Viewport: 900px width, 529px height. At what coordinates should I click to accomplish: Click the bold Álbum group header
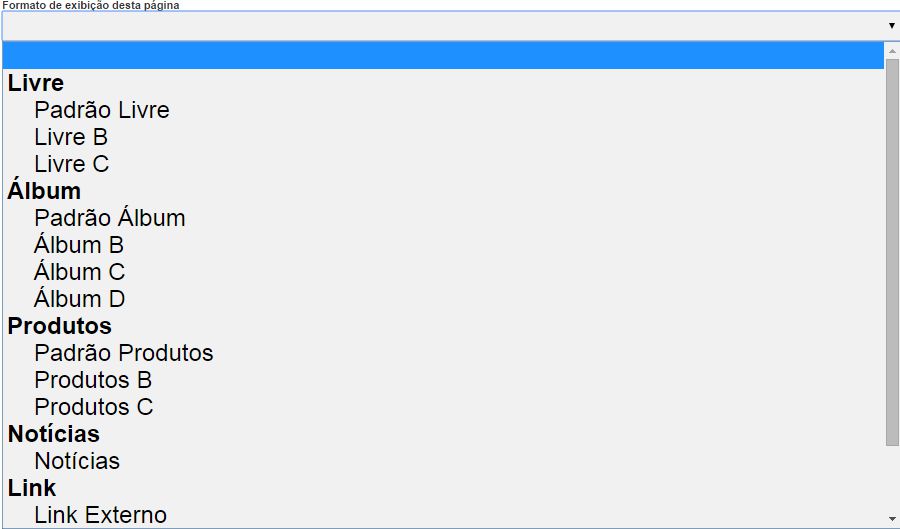tap(44, 191)
